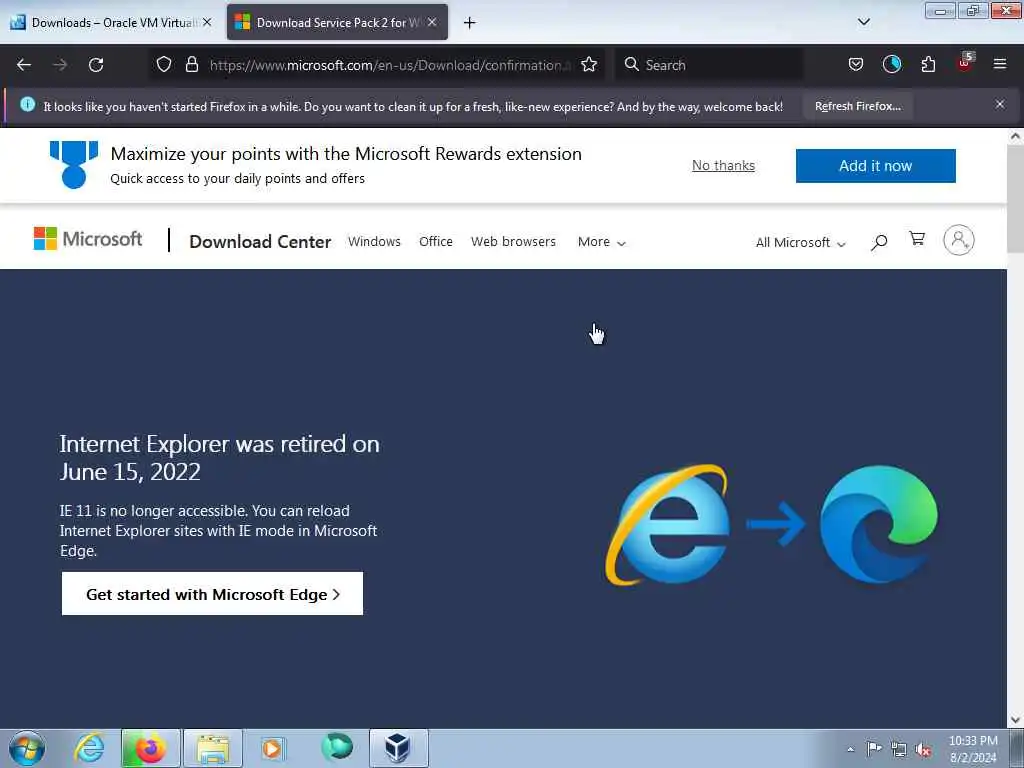Screen dimensions: 1024x768
Task: Open the Download Center link
Action: point(260,242)
